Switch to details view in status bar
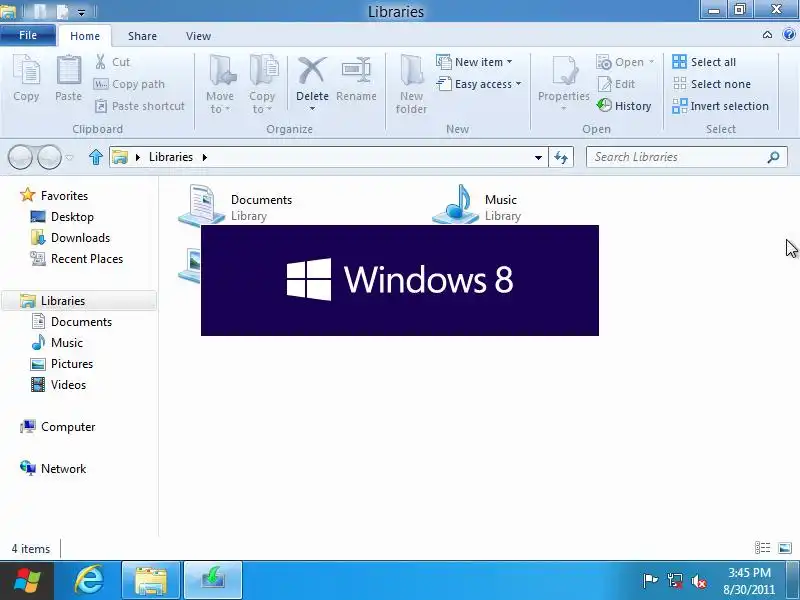 point(763,548)
